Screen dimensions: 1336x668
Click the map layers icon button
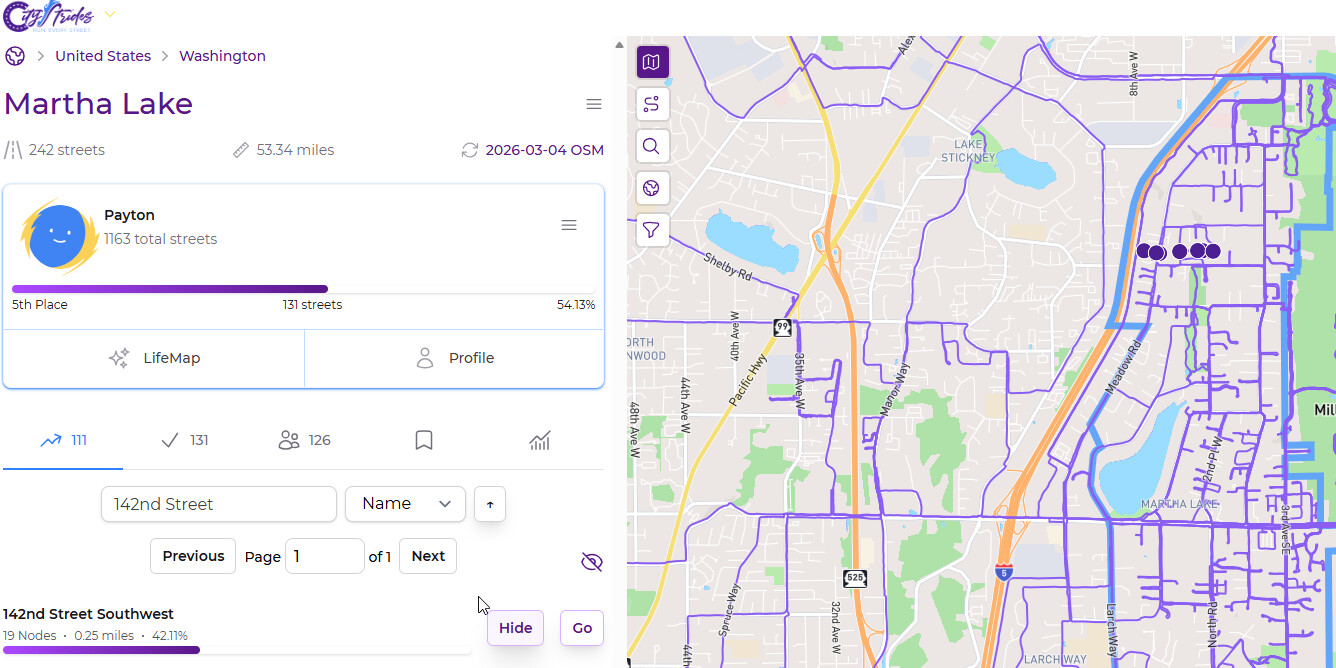pyautogui.click(x=652, y=62)
